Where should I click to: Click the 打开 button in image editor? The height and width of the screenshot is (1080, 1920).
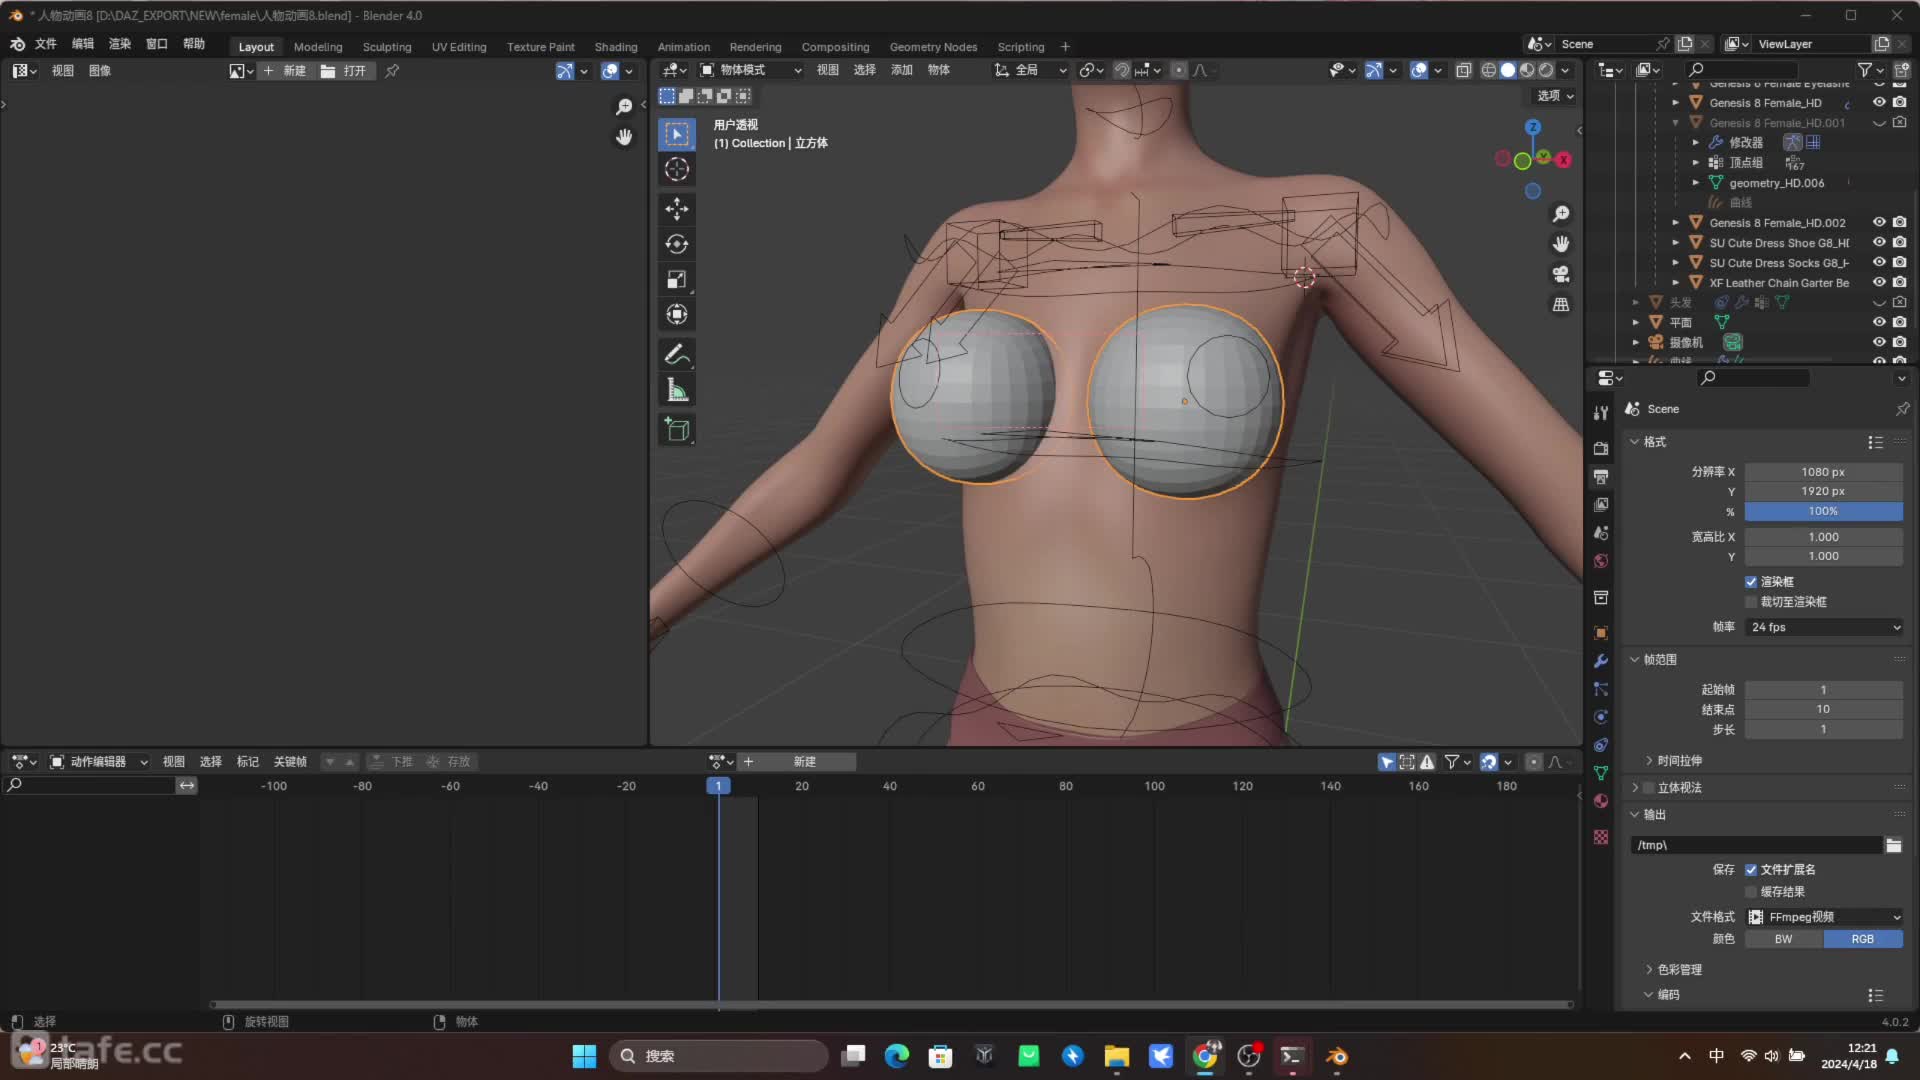tap(345, 71)
